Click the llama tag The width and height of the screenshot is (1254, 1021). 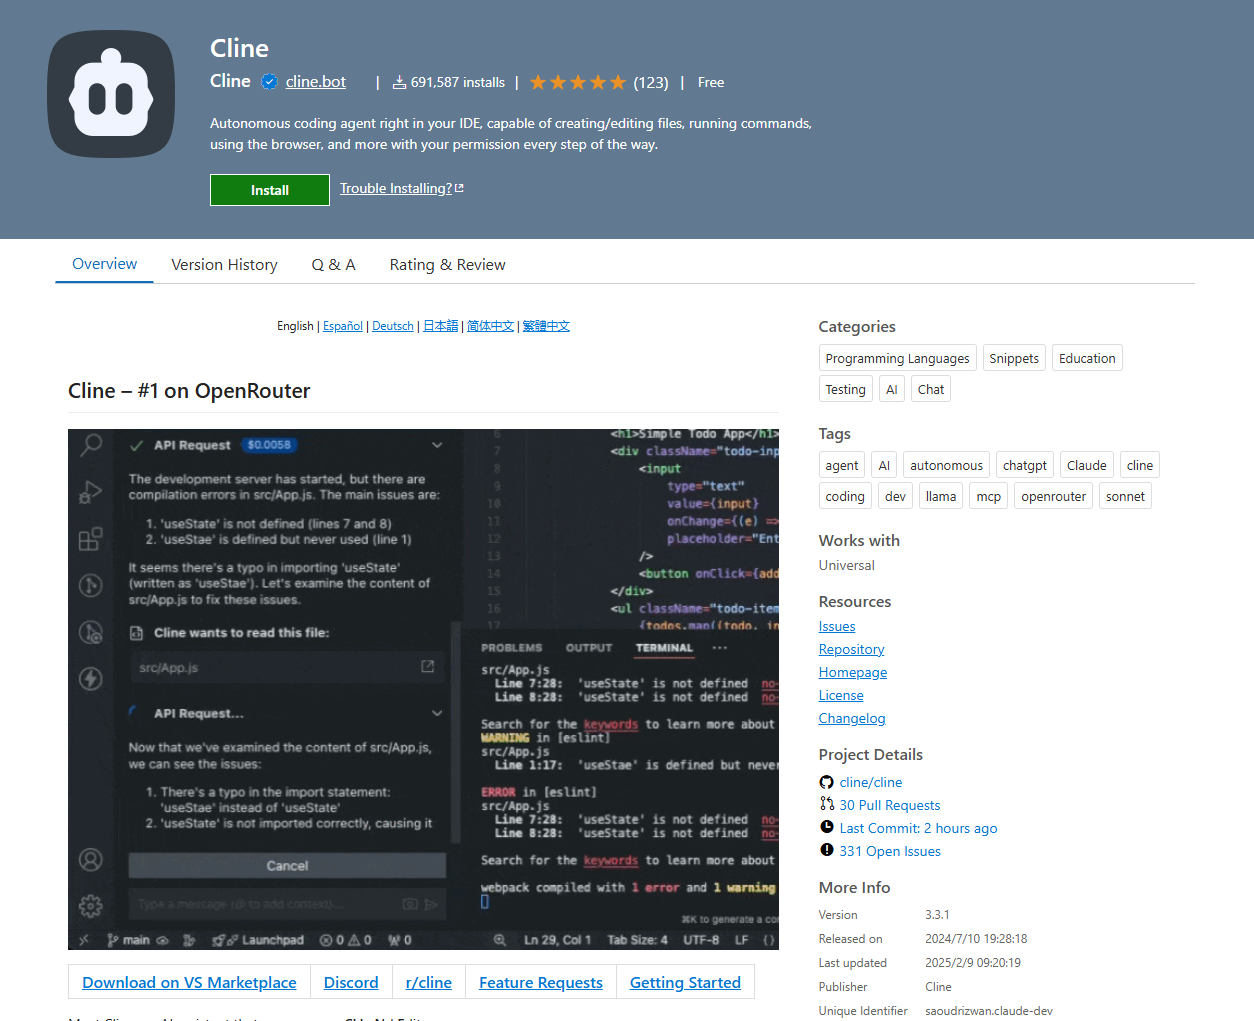[x=941, y=496]
